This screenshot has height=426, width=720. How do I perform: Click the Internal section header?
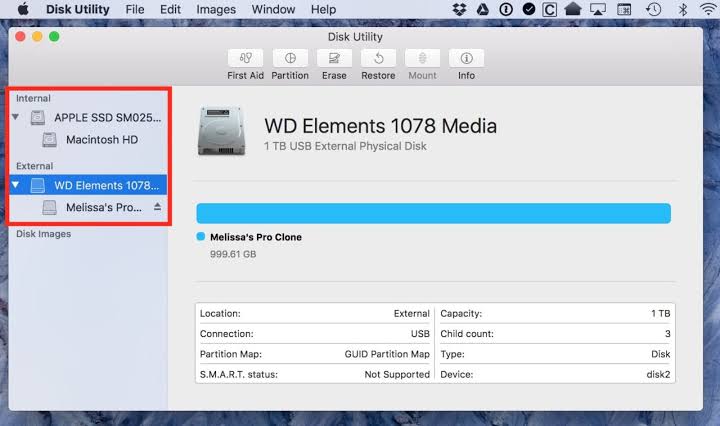[x=33, y=98]
